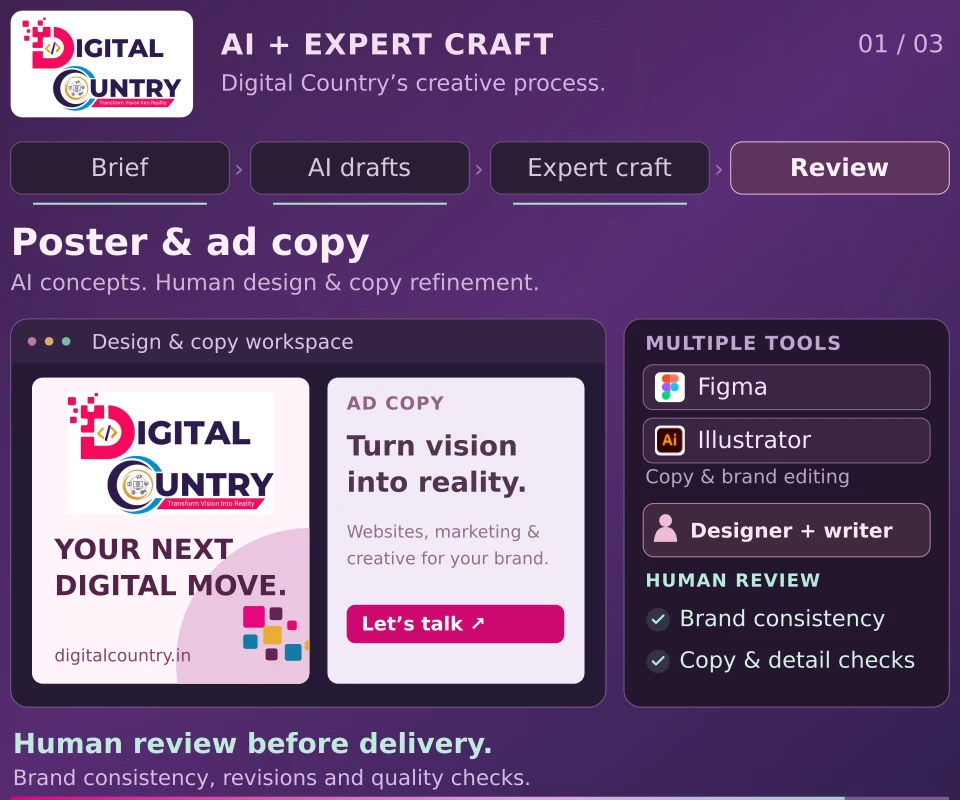Click the Digital Country logo on the poster
Image resolution: width=960 pixels, height=800 pixels.
point(171,452)
